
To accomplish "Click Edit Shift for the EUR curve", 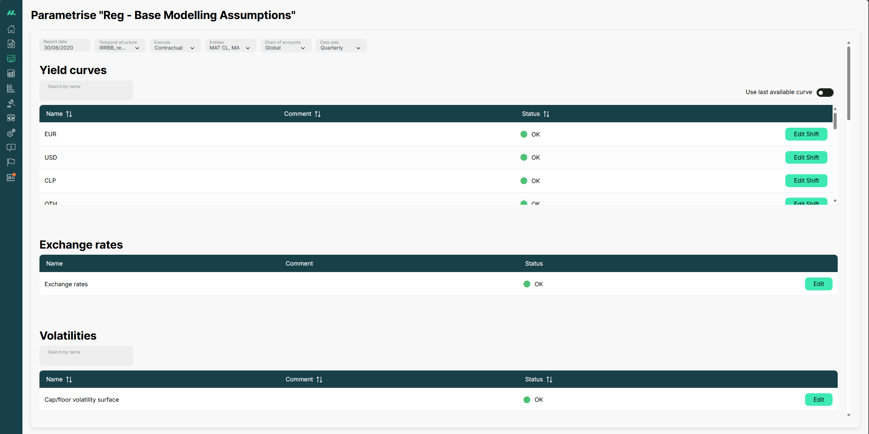I will pos(806,134).
